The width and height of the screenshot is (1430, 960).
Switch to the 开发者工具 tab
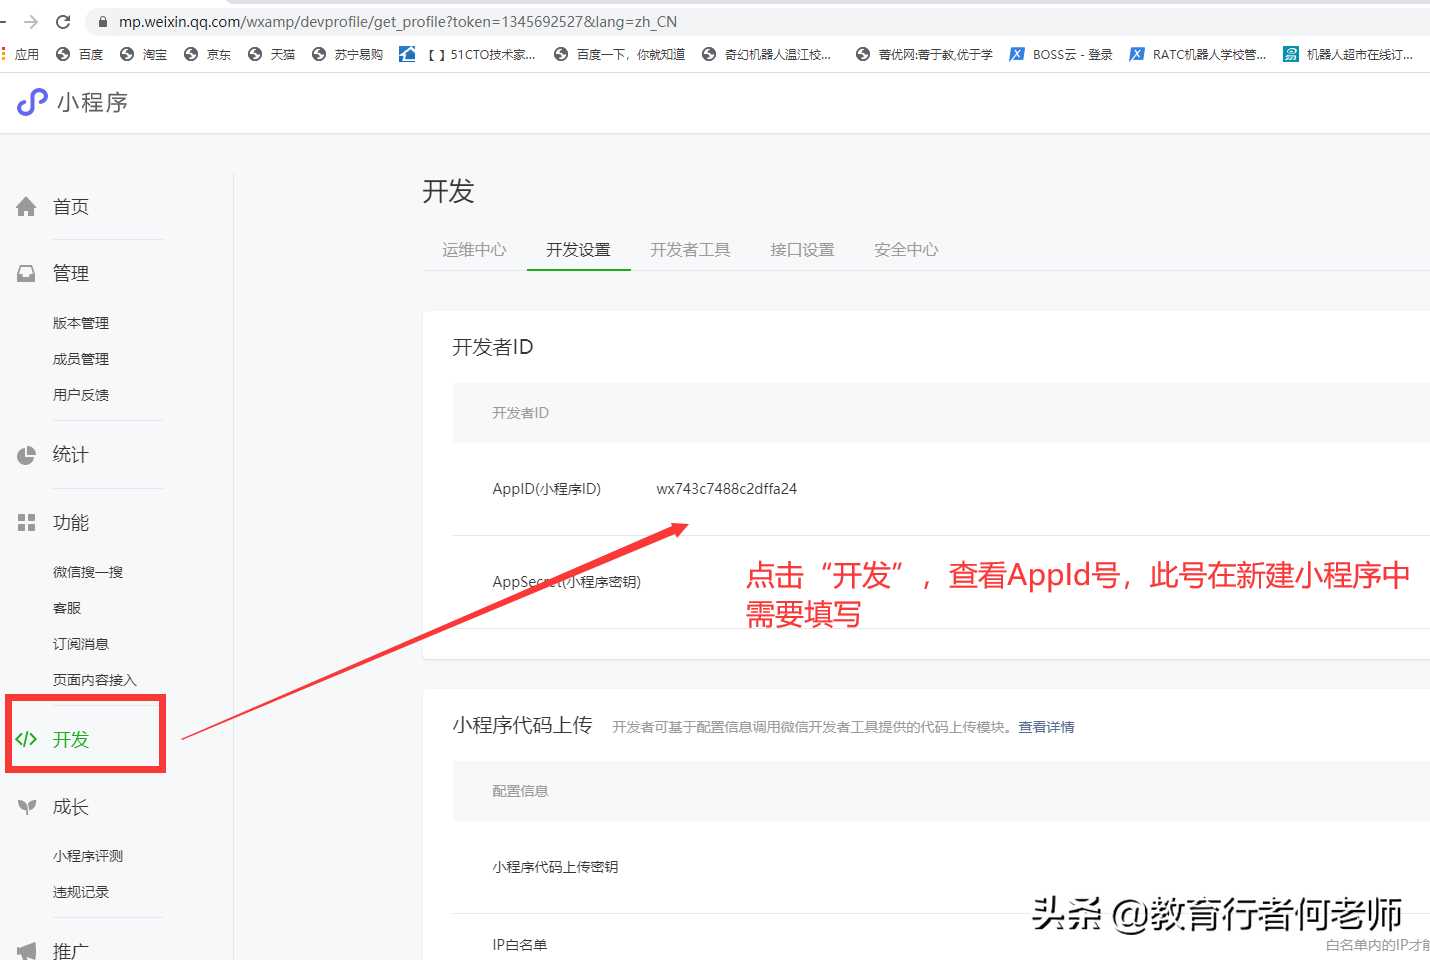690,250
